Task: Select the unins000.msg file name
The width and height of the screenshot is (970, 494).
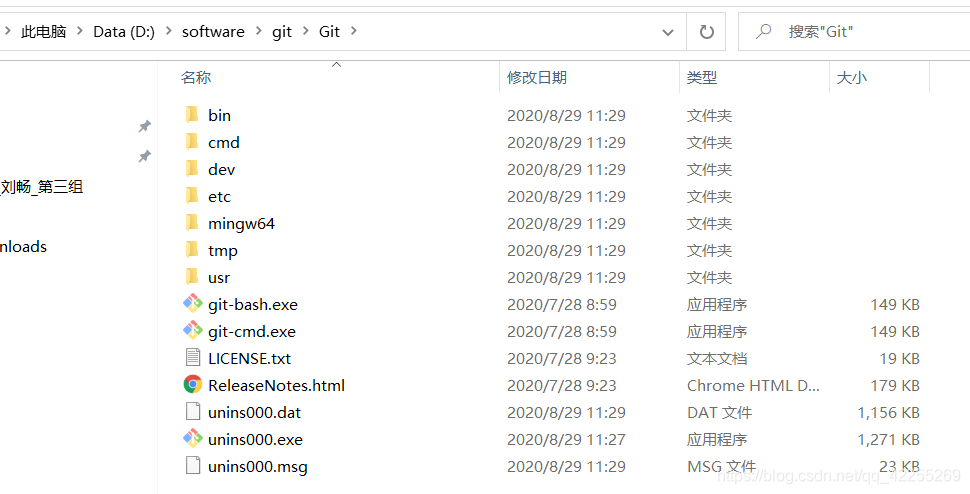Action: pos(258,467)
